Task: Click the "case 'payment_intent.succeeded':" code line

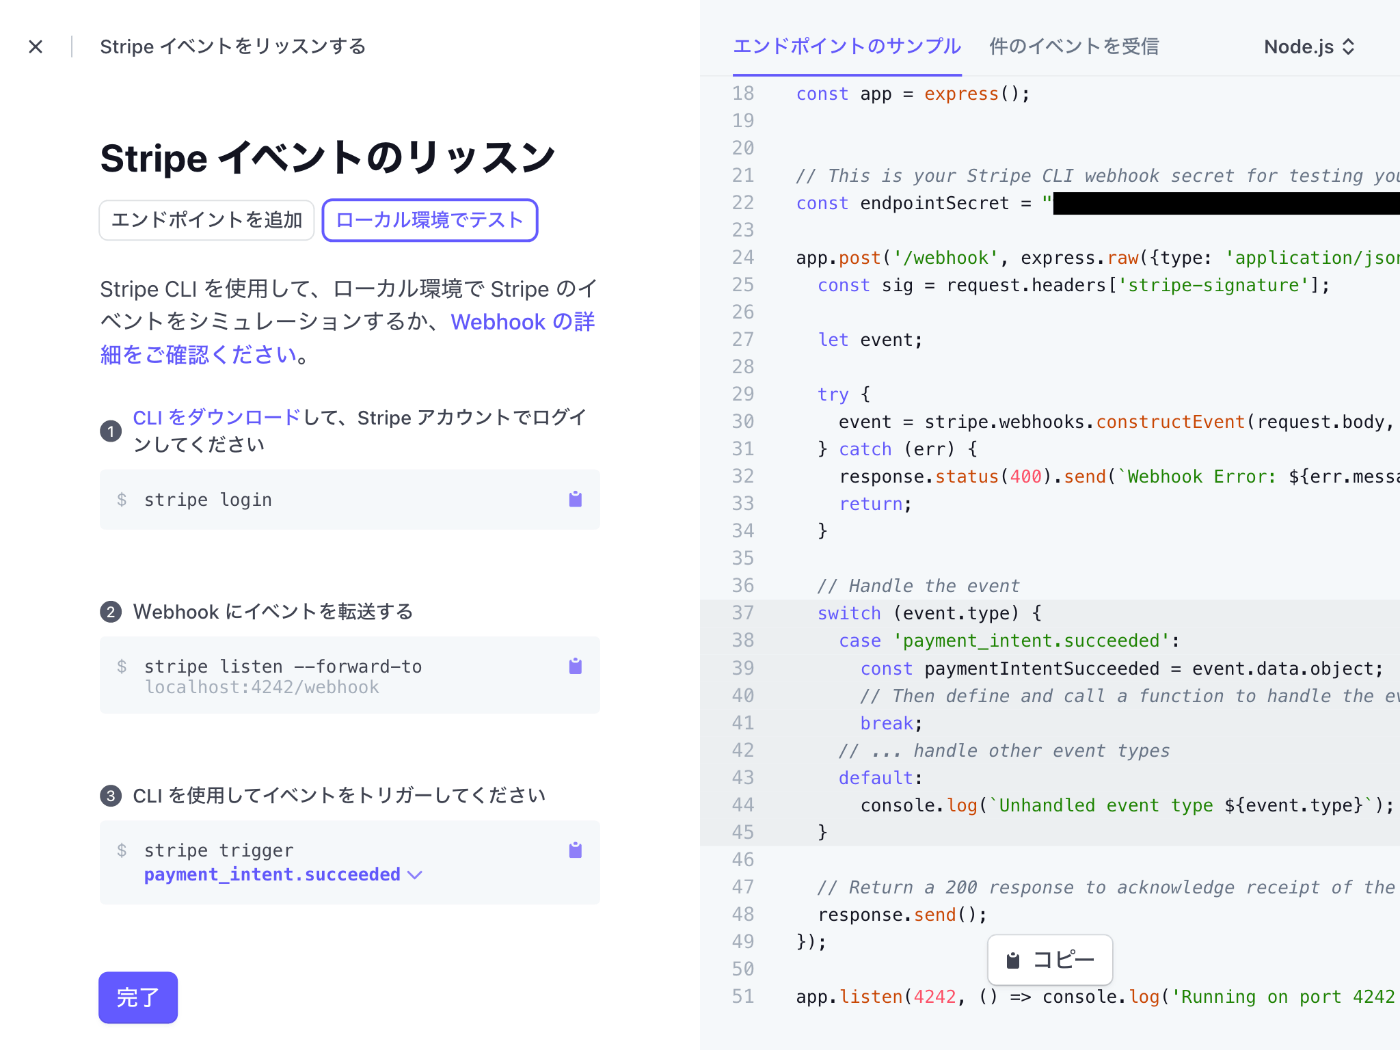Action: click(x=1009, y=641)
